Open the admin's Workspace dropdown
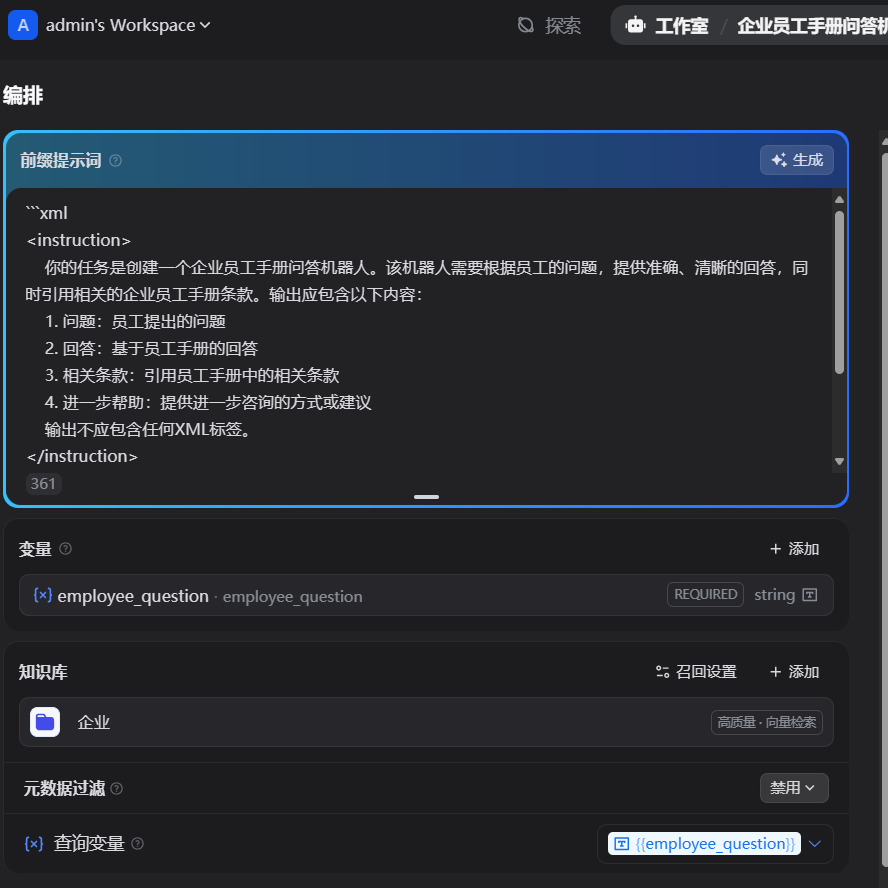This screenshot has height=888, width=888. tap(128, 25)
